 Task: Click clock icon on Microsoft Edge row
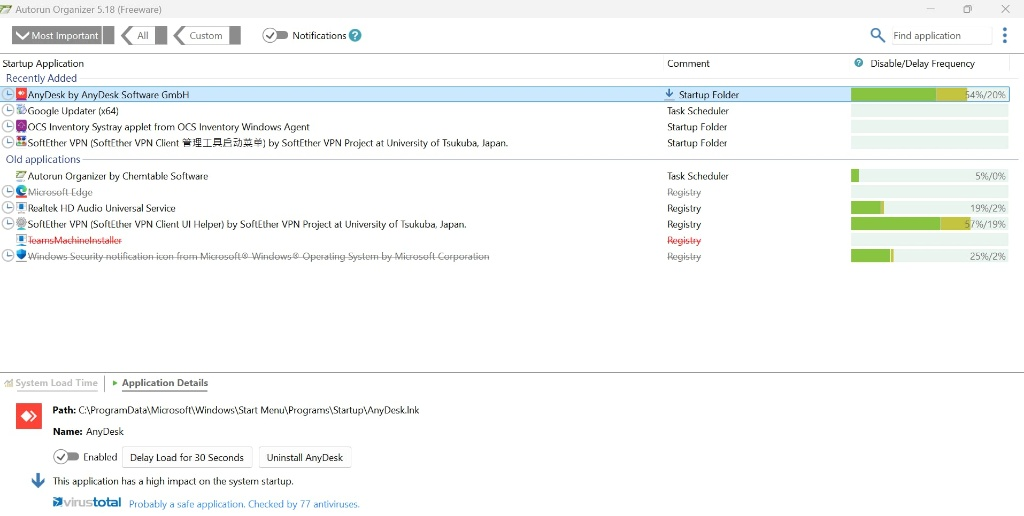8,192
